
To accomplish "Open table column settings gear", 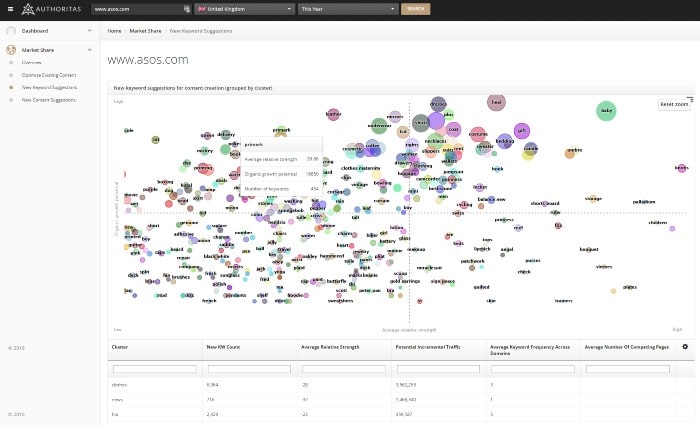I will [685, 347].
